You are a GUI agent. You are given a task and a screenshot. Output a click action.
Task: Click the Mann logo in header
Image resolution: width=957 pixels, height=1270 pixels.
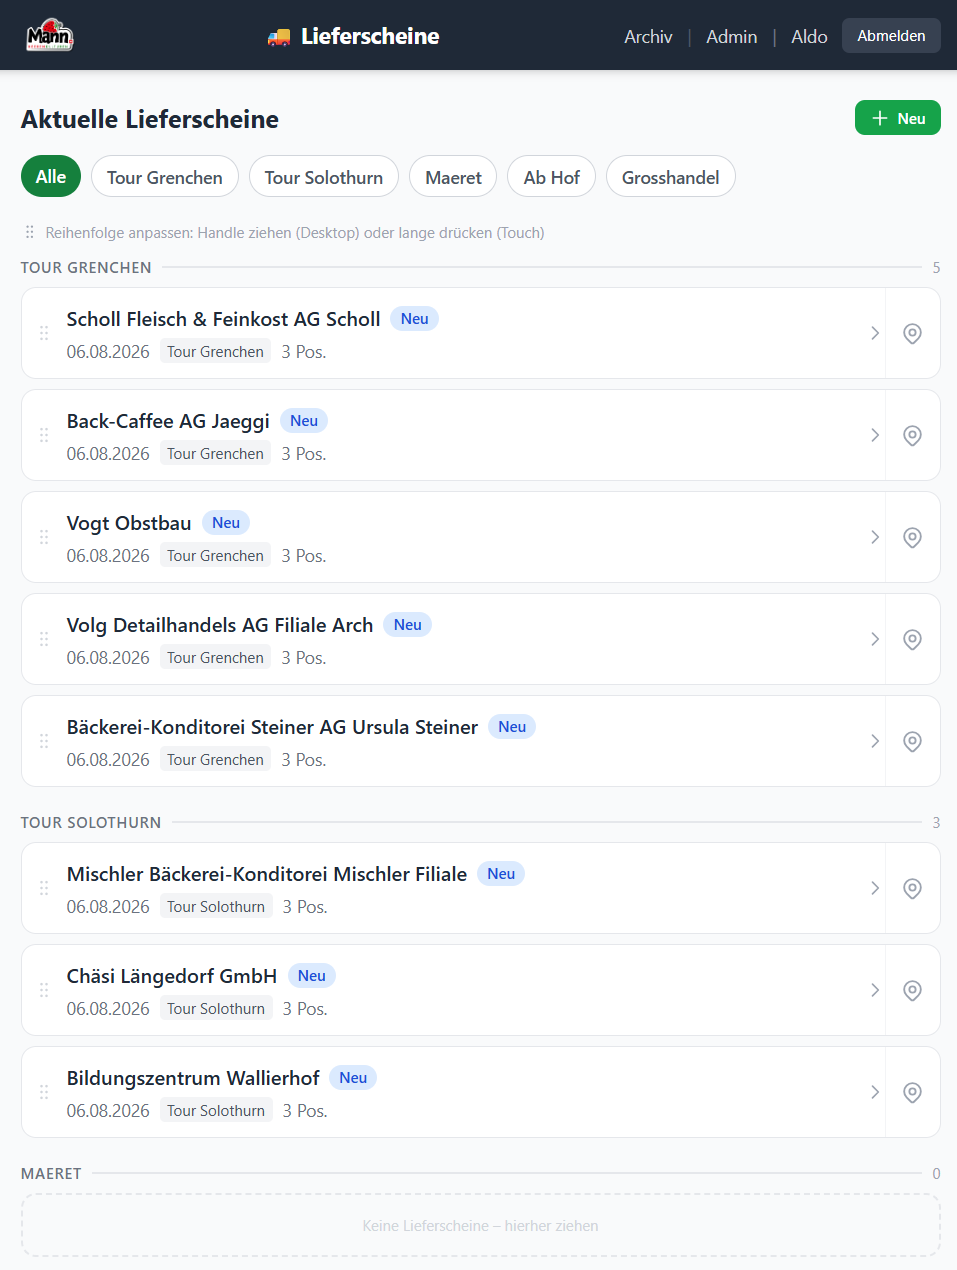coord(50,35)
